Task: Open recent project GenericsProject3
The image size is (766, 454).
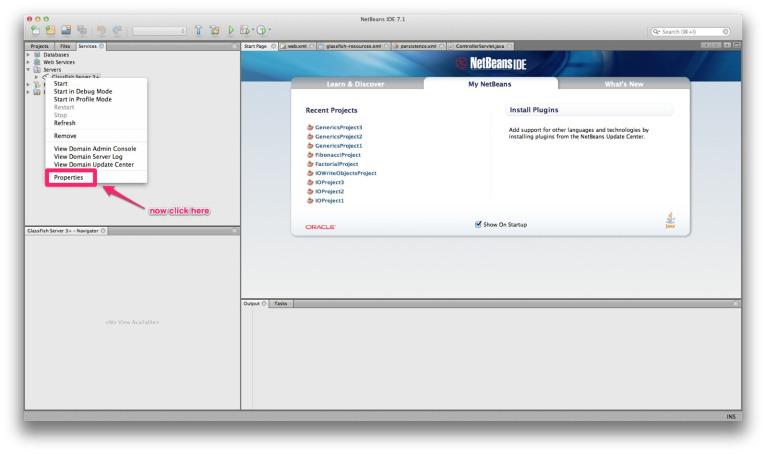Action: coord(339,127)
